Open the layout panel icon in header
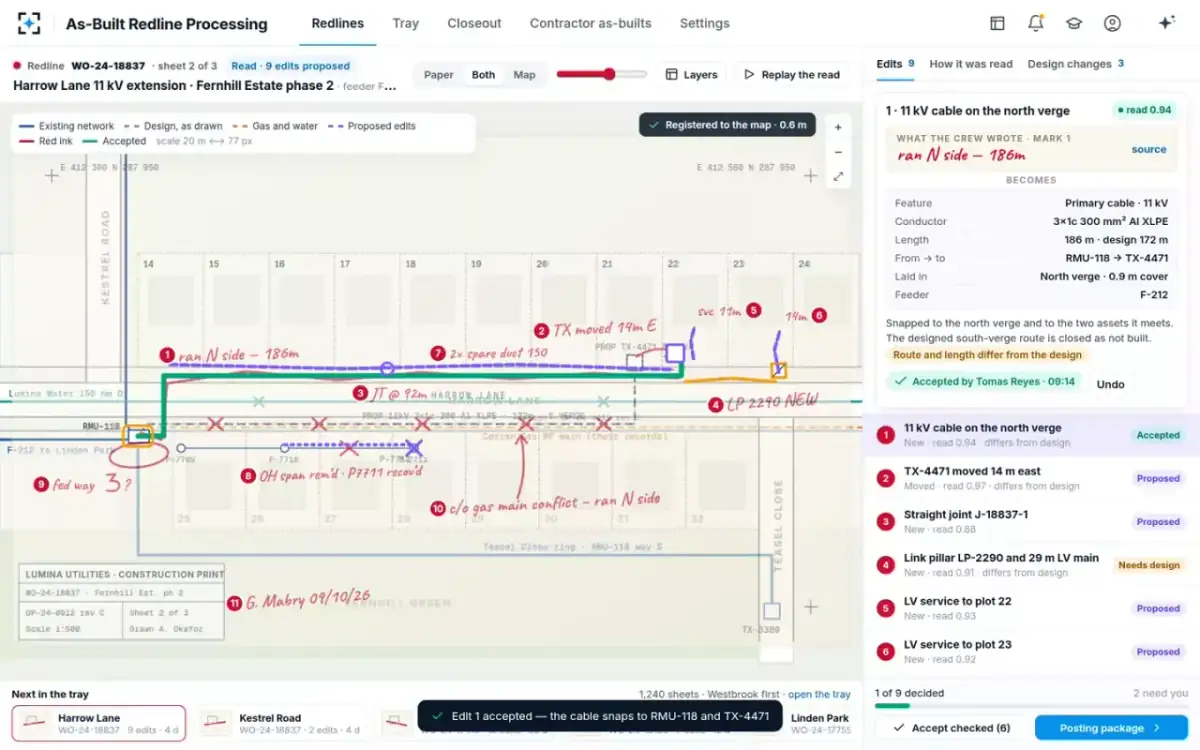 click(997, 23)
